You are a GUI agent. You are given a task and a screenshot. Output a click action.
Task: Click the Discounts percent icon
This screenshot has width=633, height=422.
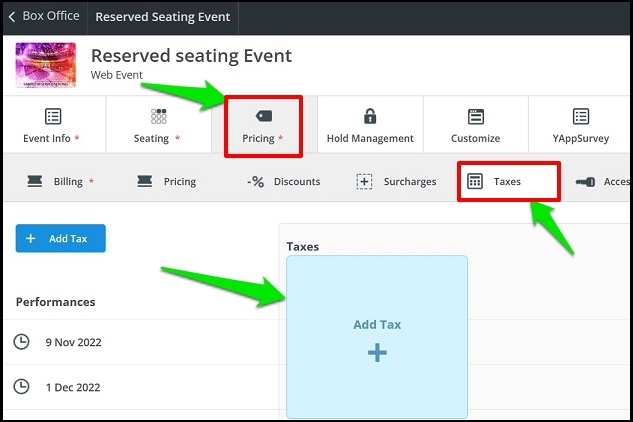point(256,182)
